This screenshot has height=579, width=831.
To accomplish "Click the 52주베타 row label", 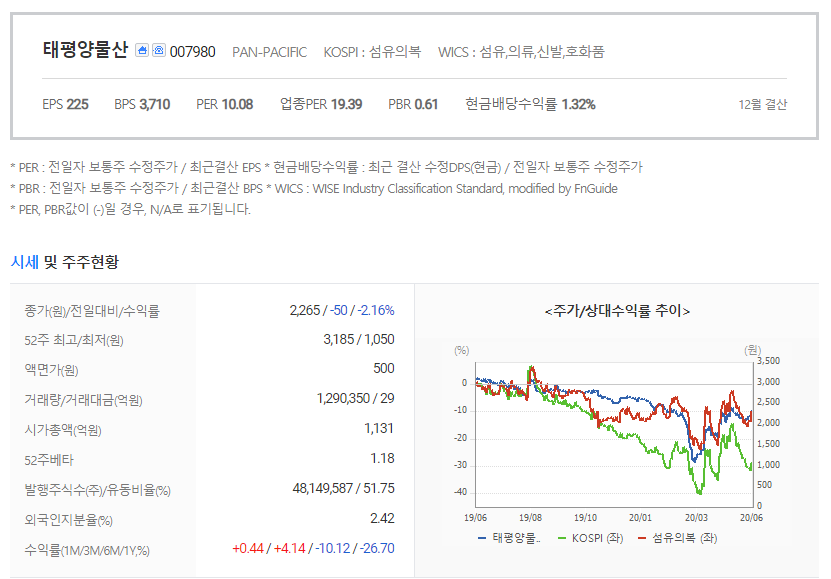I will [49, 460].
